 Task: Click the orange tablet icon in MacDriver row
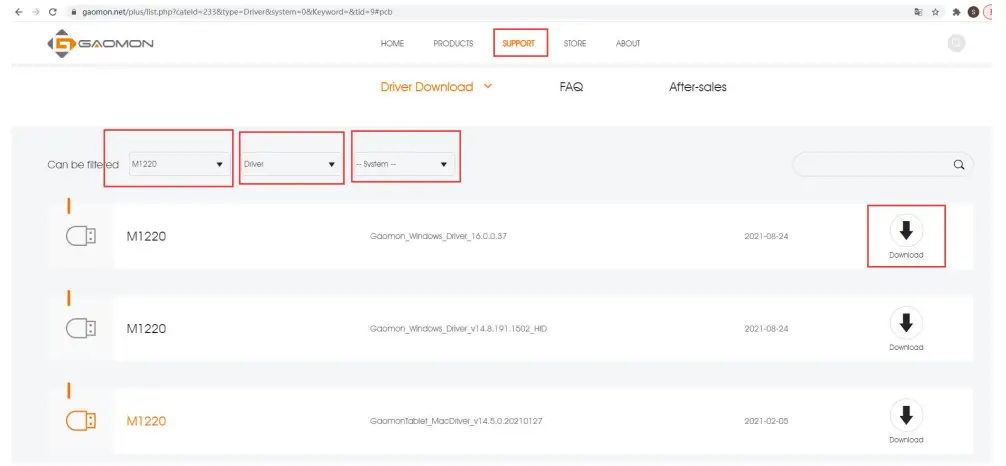coord(81,421)
